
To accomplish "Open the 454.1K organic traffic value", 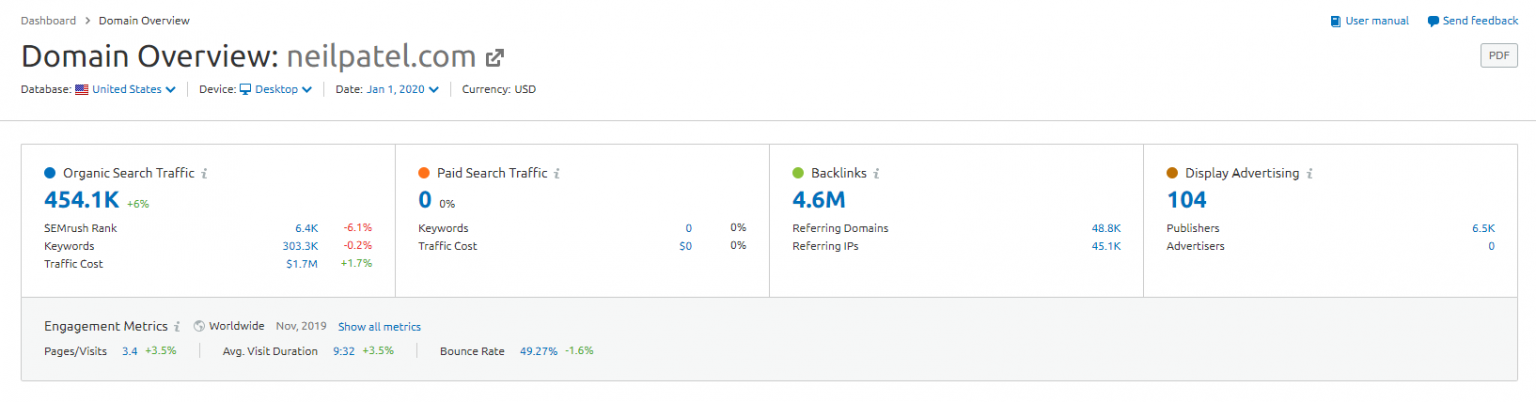I will (82, 200).
